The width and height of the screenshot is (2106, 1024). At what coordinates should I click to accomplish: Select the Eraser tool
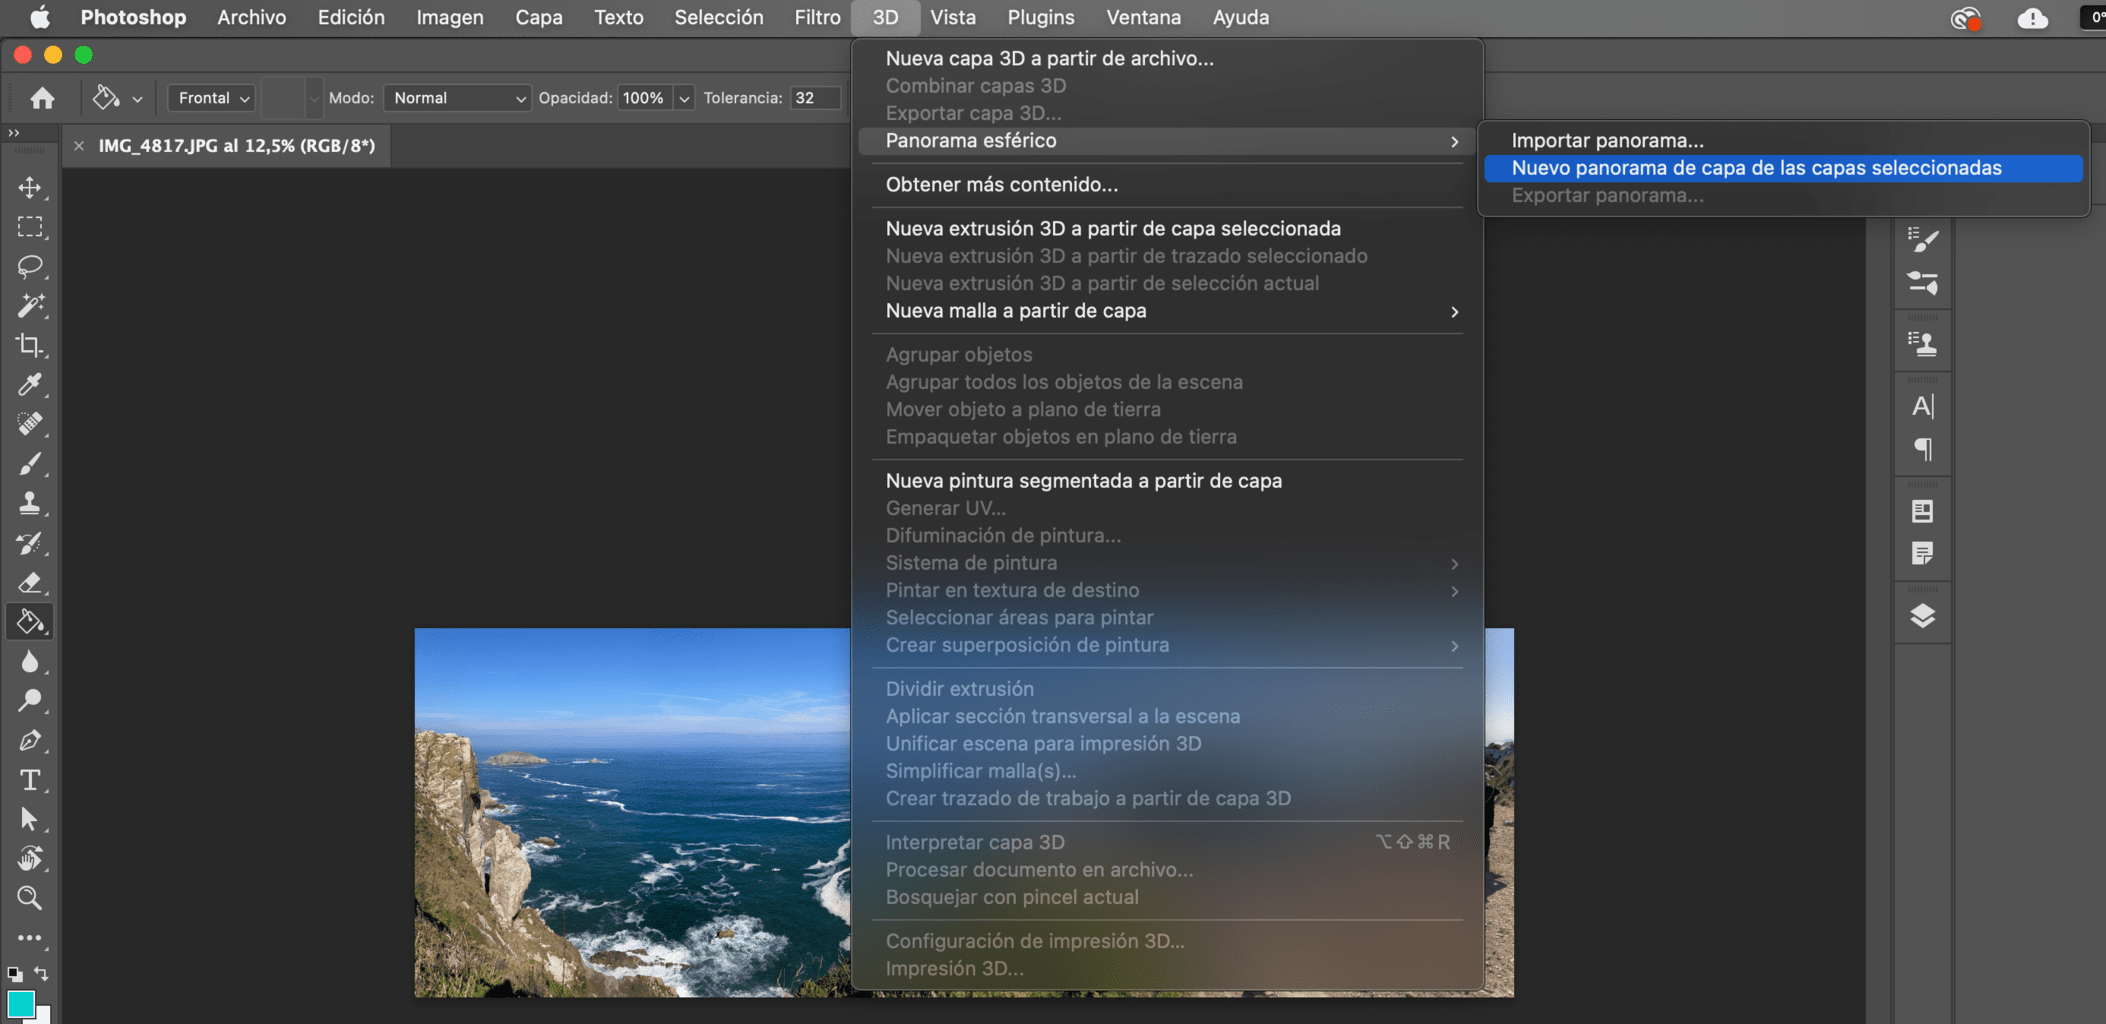[x=30, y=582]
